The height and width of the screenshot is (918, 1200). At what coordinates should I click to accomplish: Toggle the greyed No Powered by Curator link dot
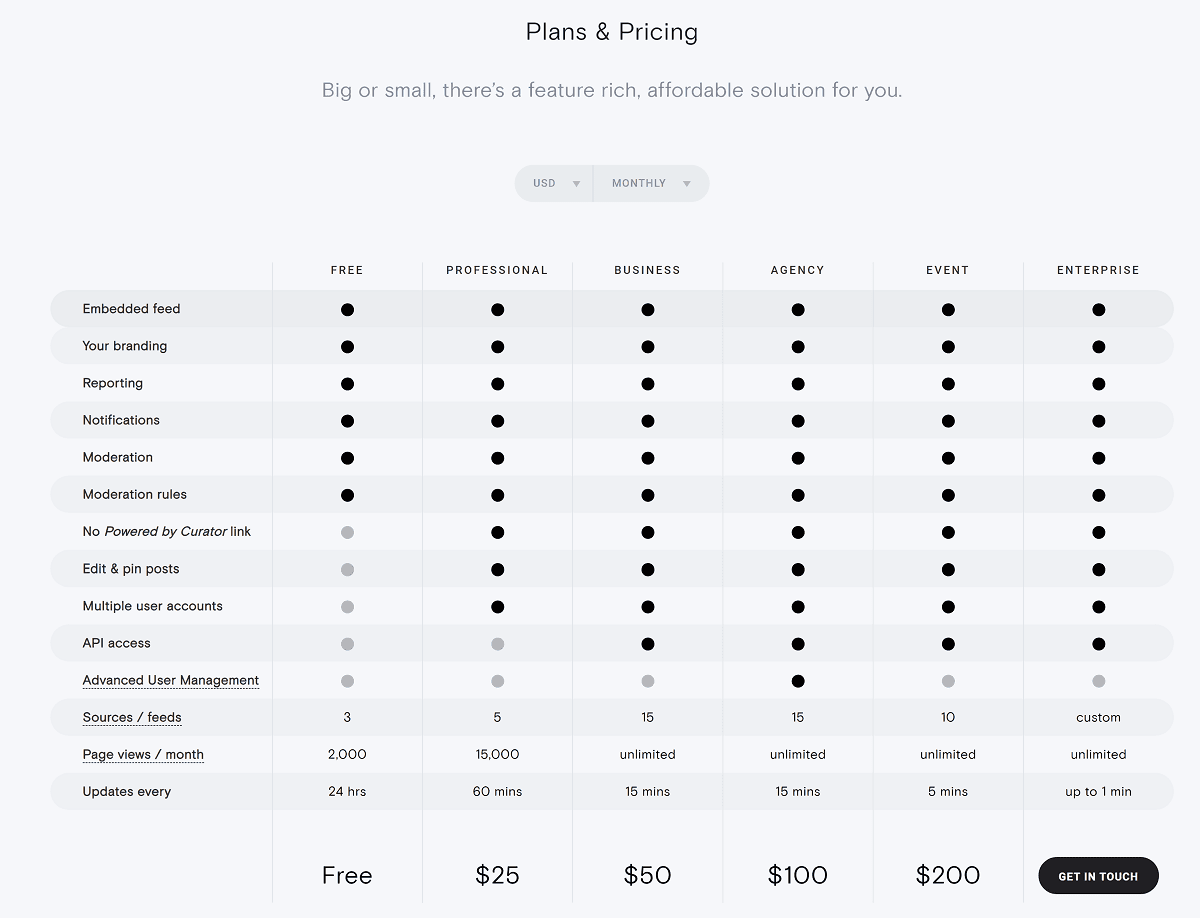point(347,532)
